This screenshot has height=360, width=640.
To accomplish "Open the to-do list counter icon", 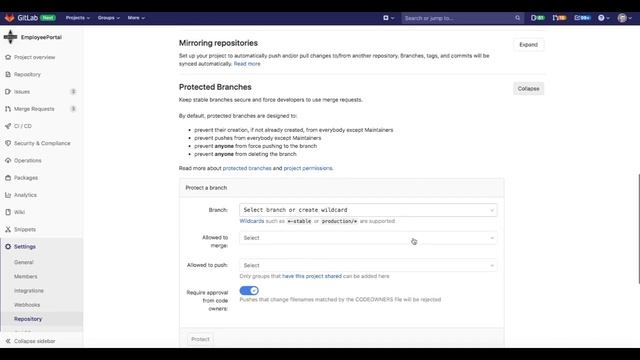I will click(582, 18).
